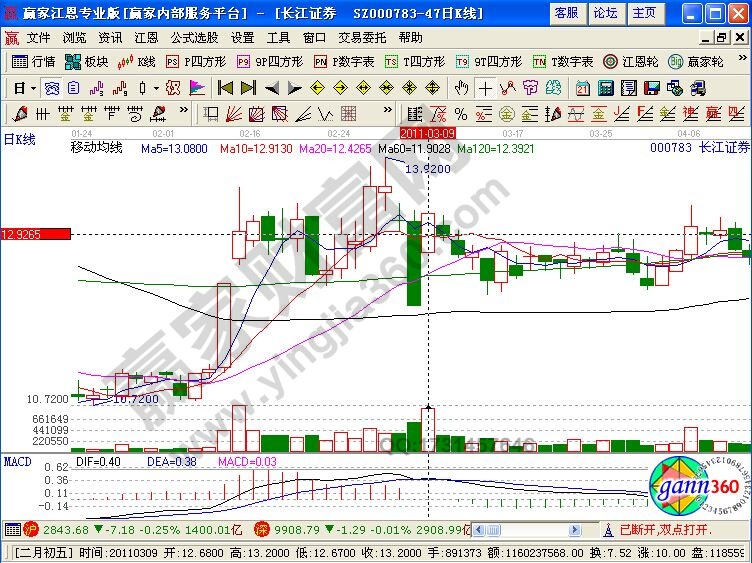The width and height of the screenshot is (752, 563).
Task: Expand the 日 period dropdown
Action: [x=23, y=87]
